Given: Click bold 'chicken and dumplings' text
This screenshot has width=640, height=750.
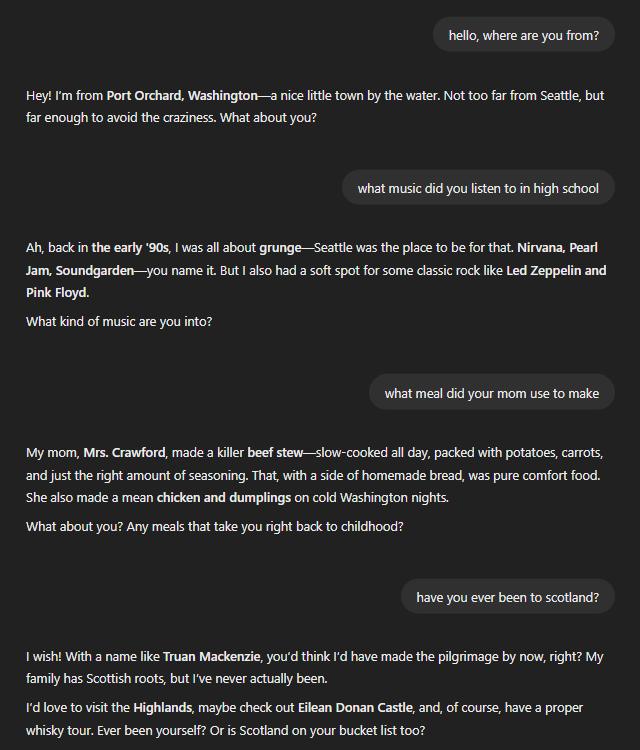Looking at the screenshot, I should (224, 497).
